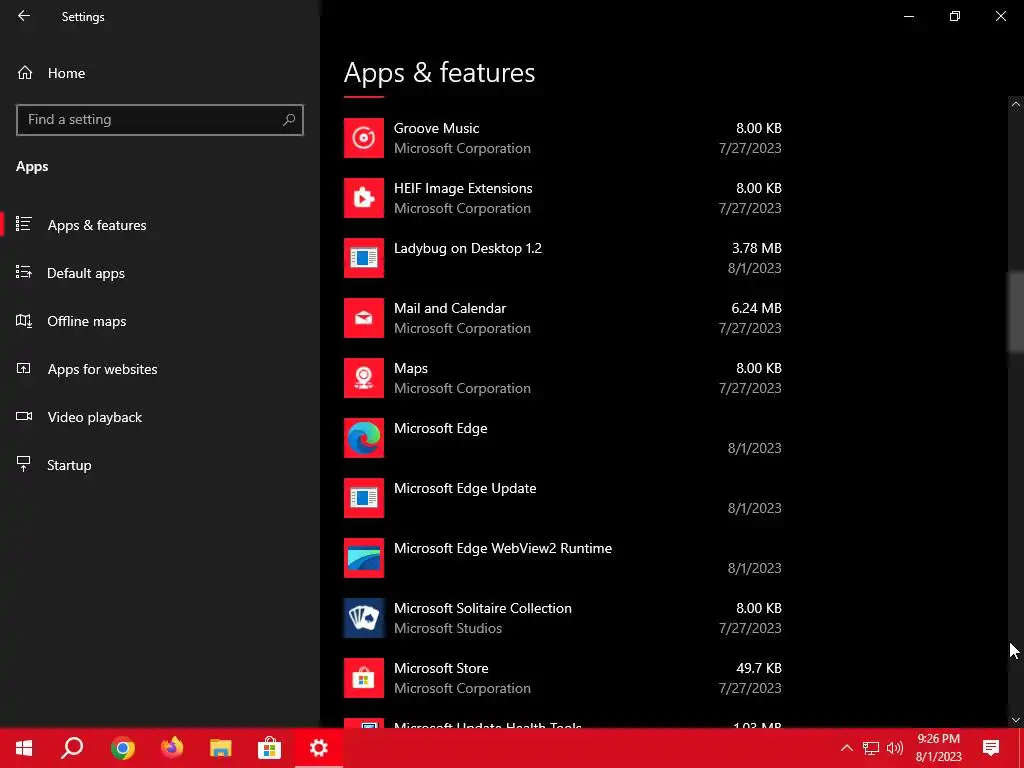Click Microsoft Studios publisher text
Screen dimensions: 1024x768
pos(448,628)
